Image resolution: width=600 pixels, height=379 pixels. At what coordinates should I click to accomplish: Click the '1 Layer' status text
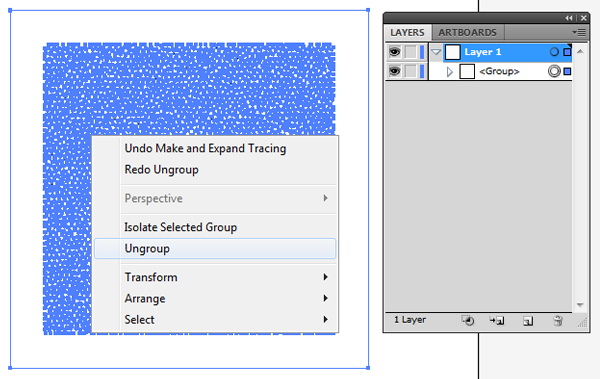[410, 320]
